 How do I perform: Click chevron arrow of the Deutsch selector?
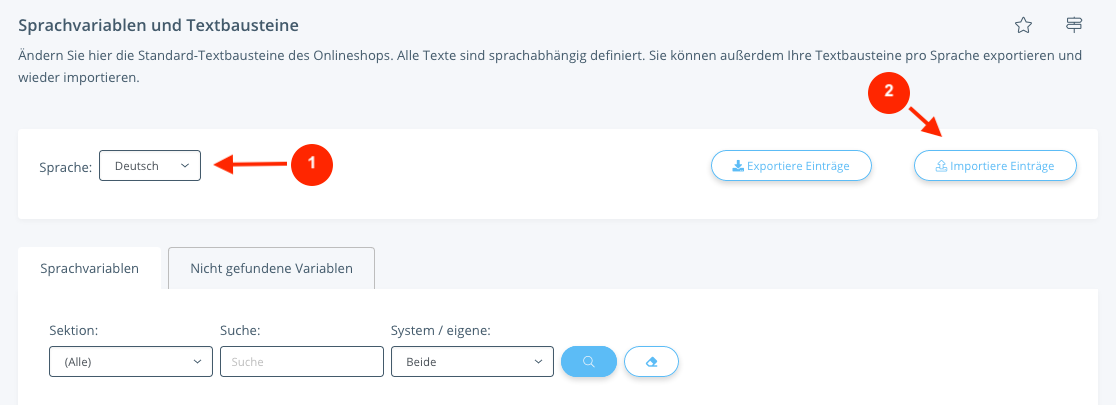(185, 166)
